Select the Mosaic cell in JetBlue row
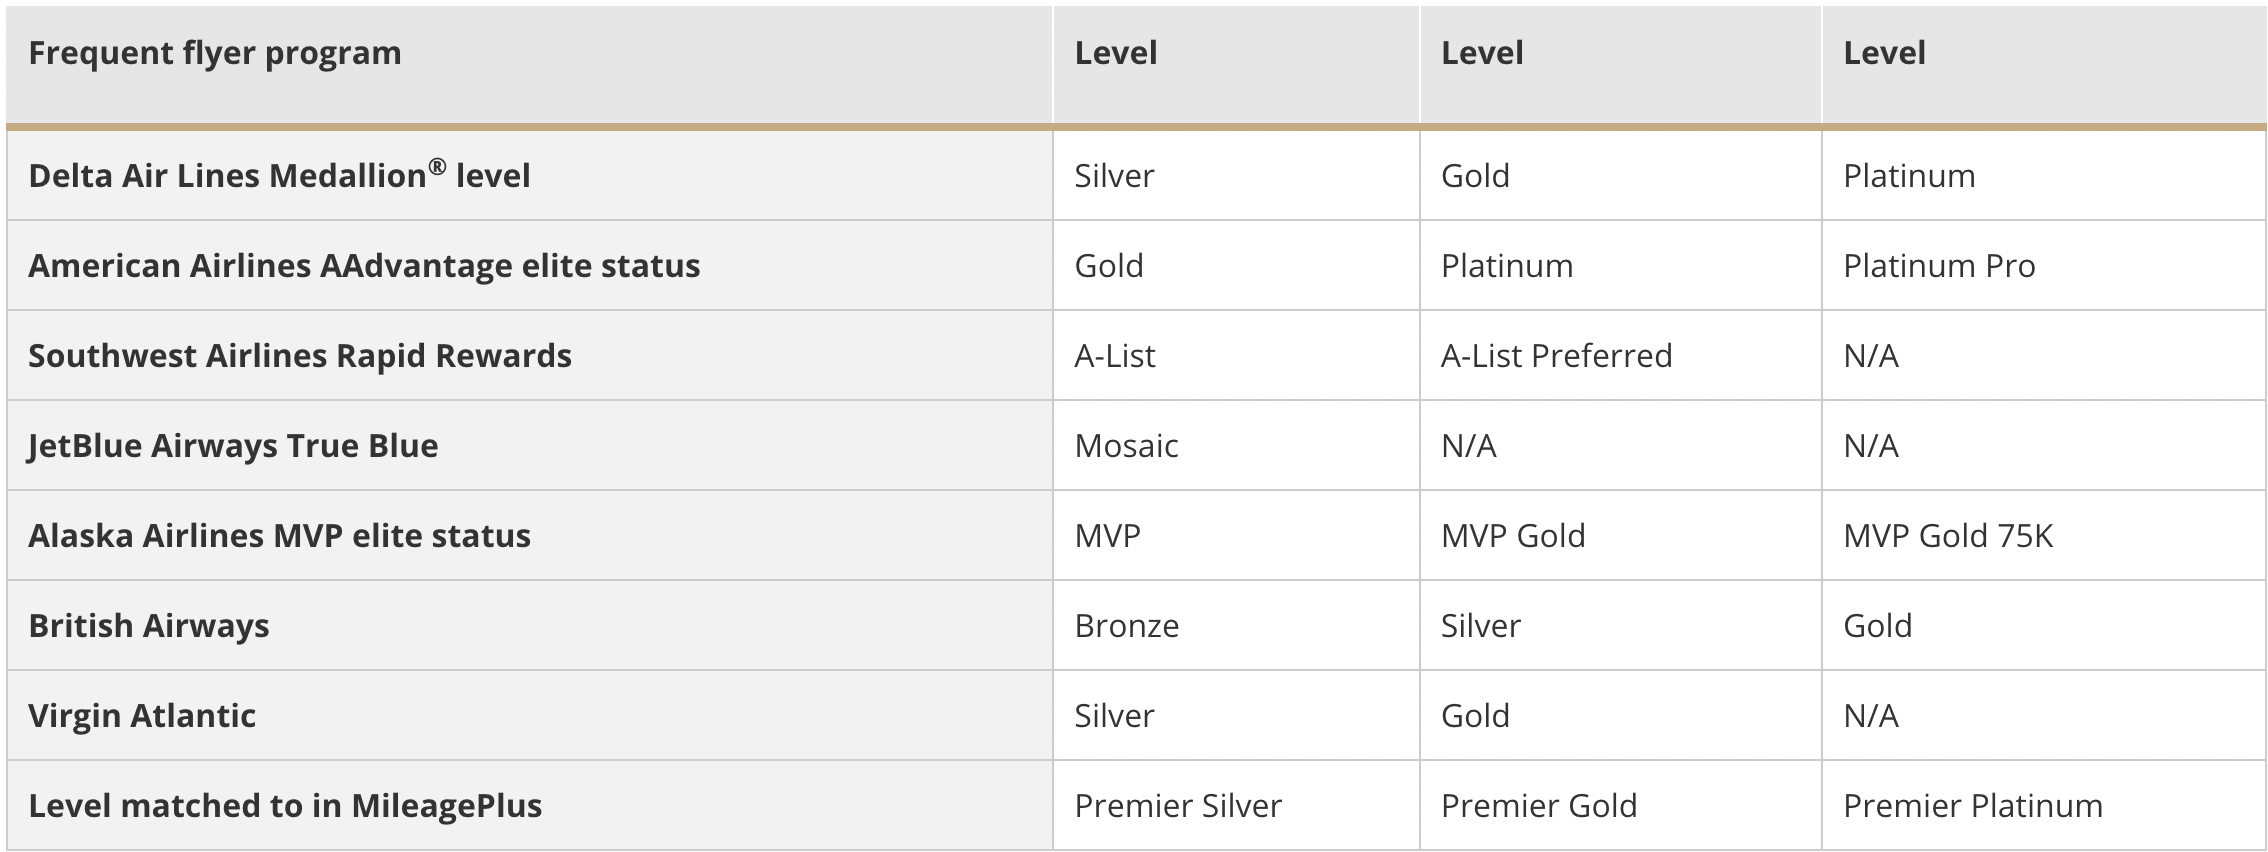Image resolution: width=2268 pixels, height=852 pixels. coord(1236,445)
